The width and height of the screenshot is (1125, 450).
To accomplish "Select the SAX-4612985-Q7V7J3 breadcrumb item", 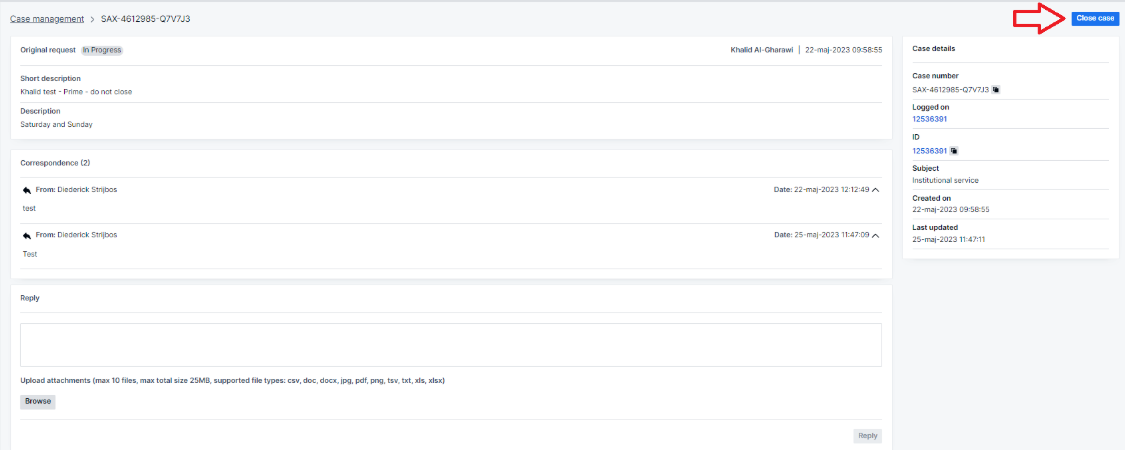I will pos(145,18).
